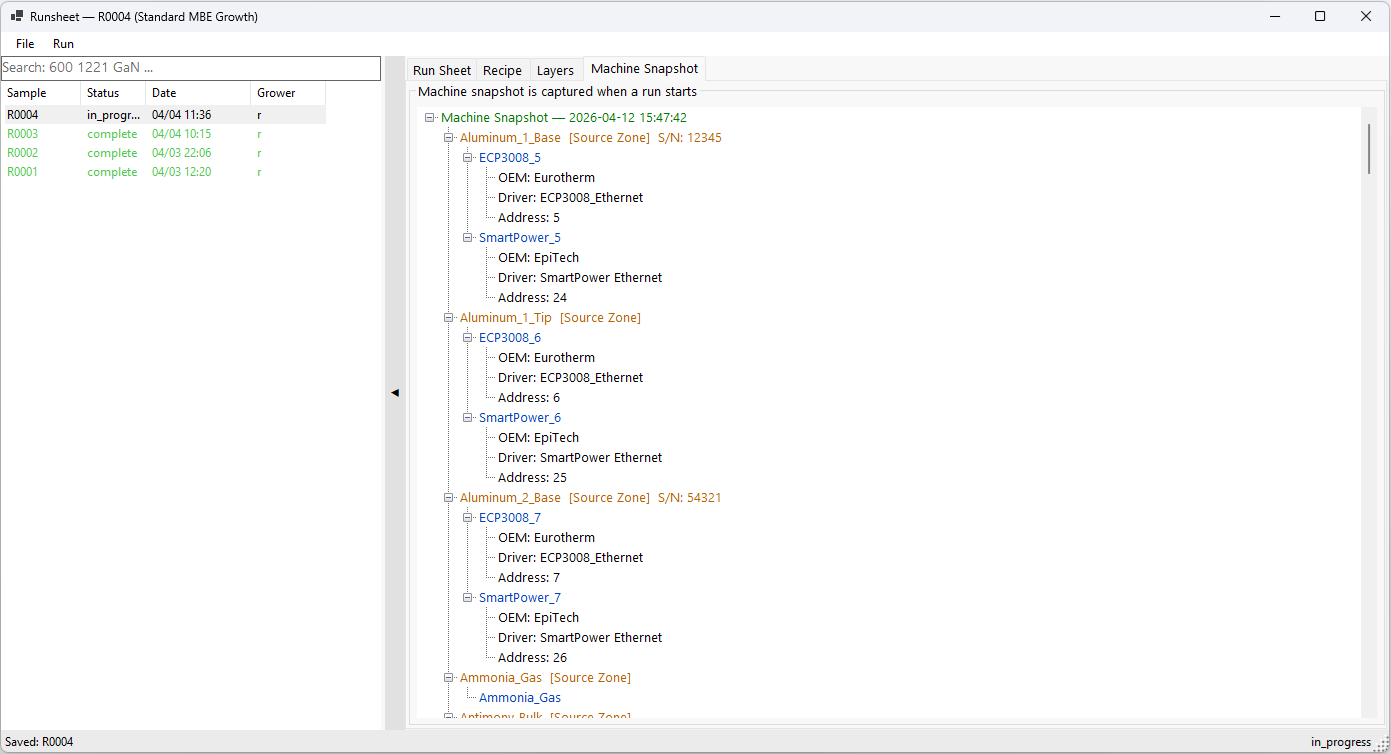Screen dimensions: 1391x754
Task: Collapse the SmartPower_6 node
Action: (468, 418)
